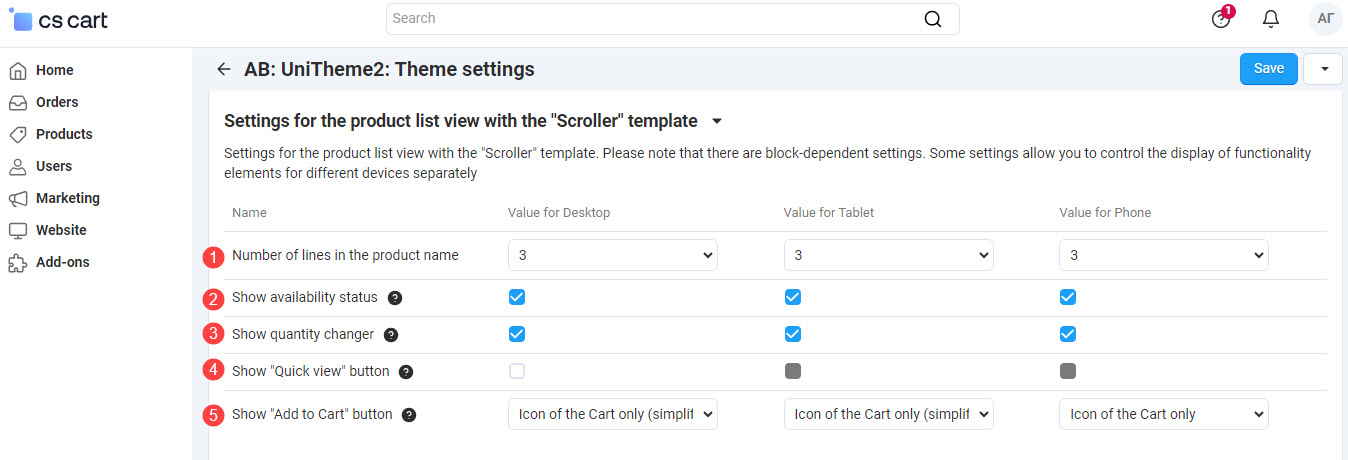Toggle quantity changer for Desktop
1348x460 pixels.
517,334
